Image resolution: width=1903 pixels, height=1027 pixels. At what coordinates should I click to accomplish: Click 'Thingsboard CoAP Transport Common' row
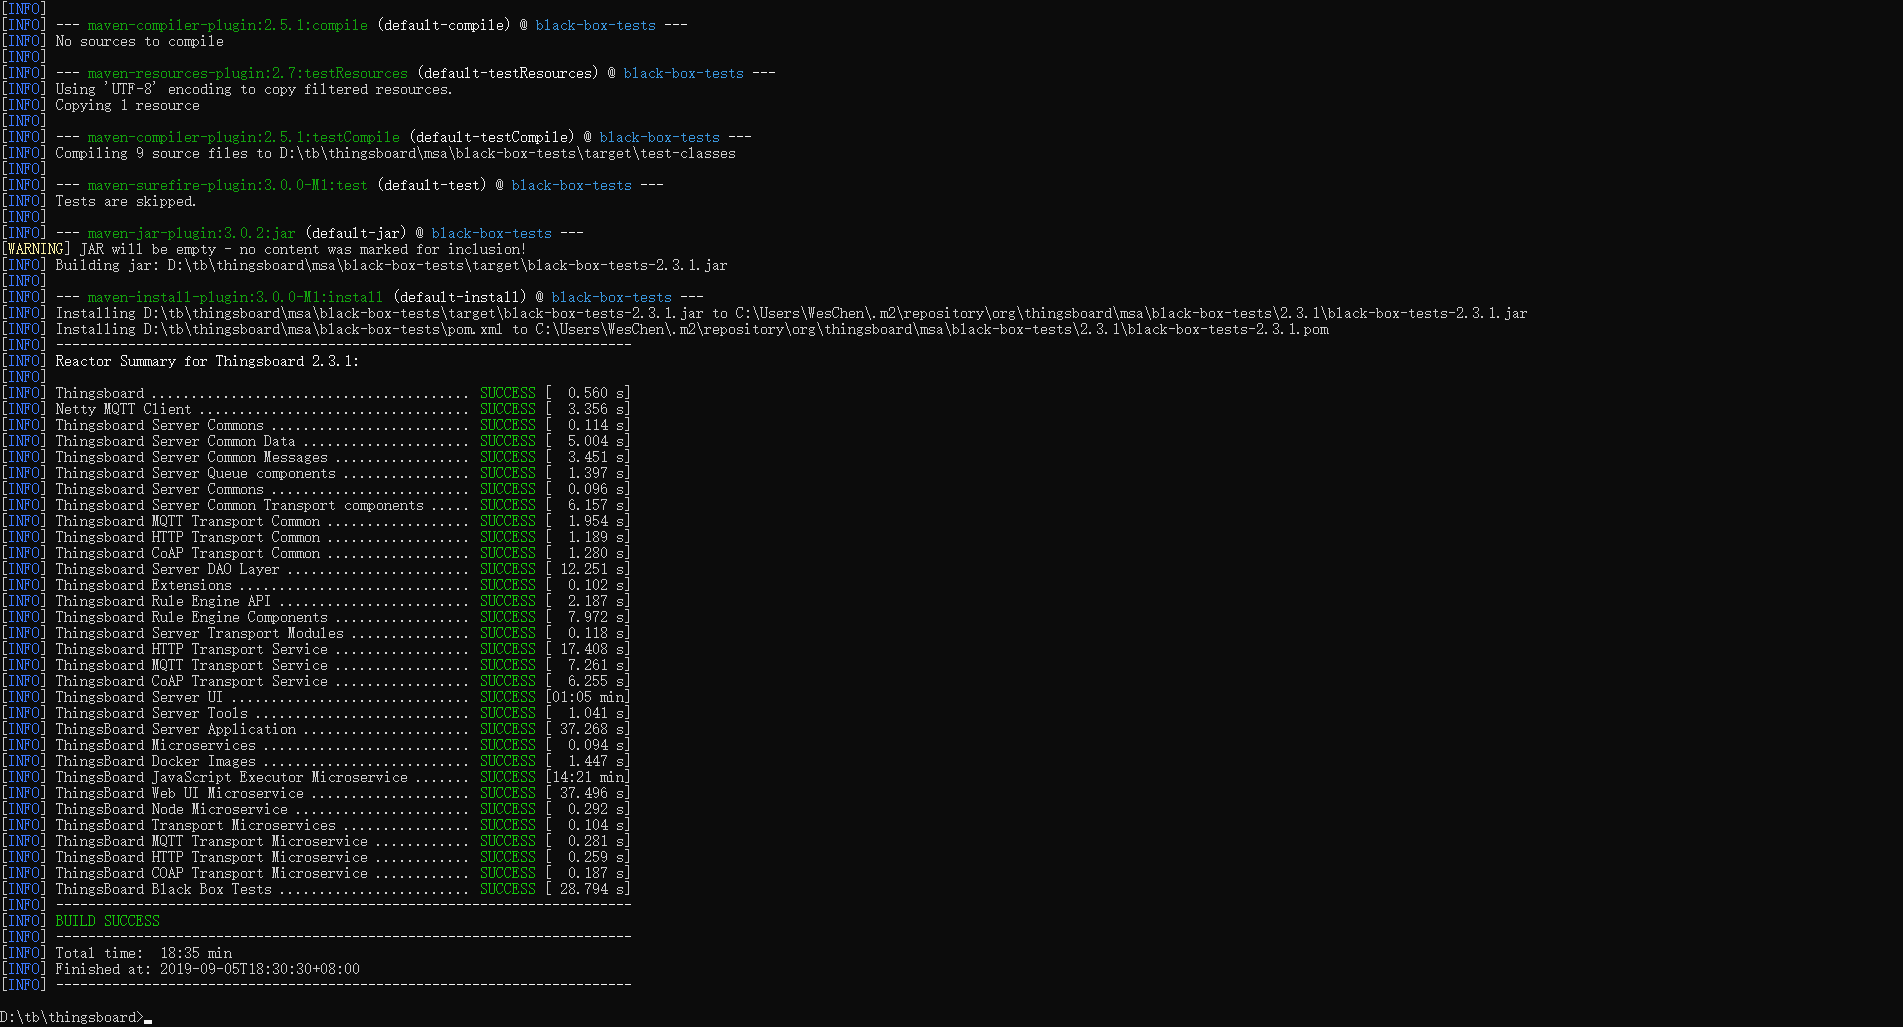coord(316,553)
